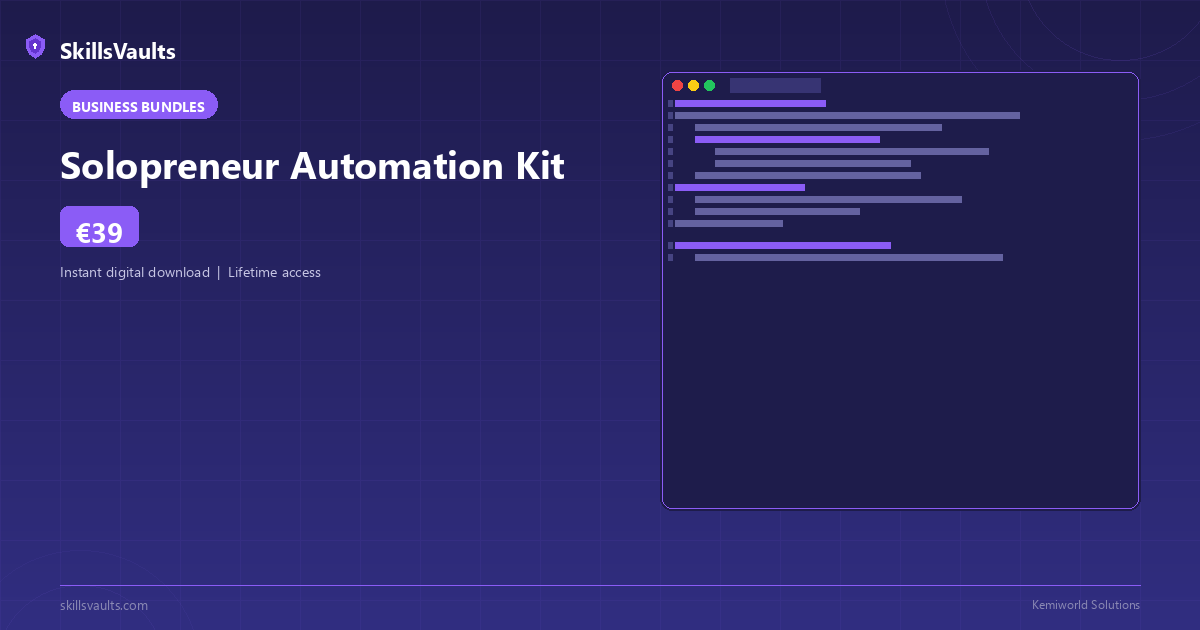
Task: Open the skillsvaults.com footer link
Action: pos(104,605)
